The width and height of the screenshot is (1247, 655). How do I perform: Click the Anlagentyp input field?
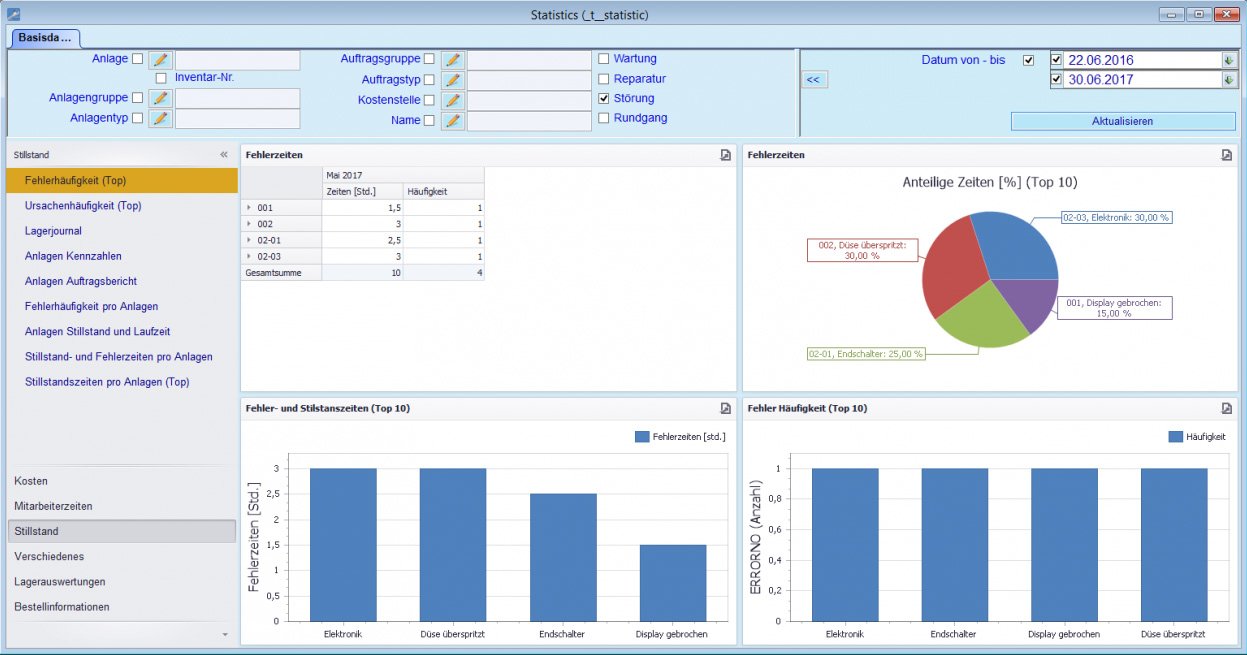pyautogui.click(x=238, y=119)
